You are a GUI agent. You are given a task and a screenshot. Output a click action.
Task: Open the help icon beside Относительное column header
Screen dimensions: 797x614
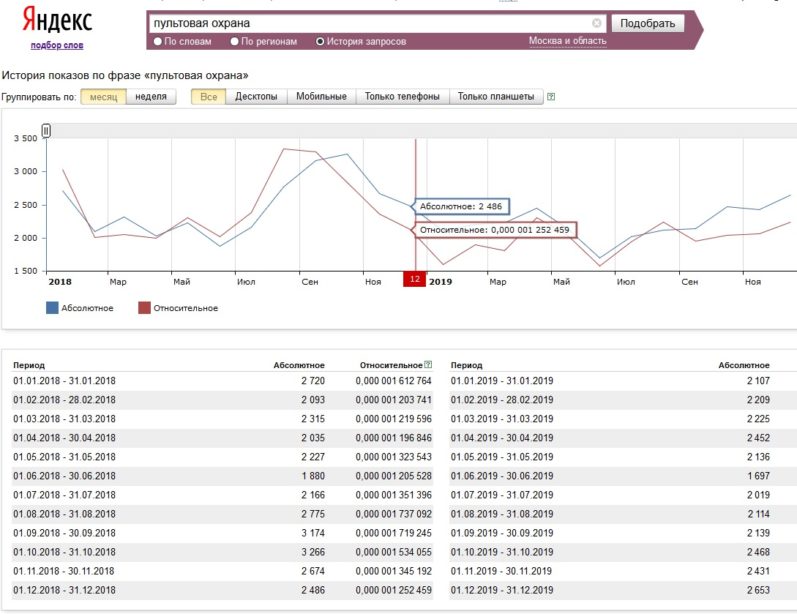[428, 364]
